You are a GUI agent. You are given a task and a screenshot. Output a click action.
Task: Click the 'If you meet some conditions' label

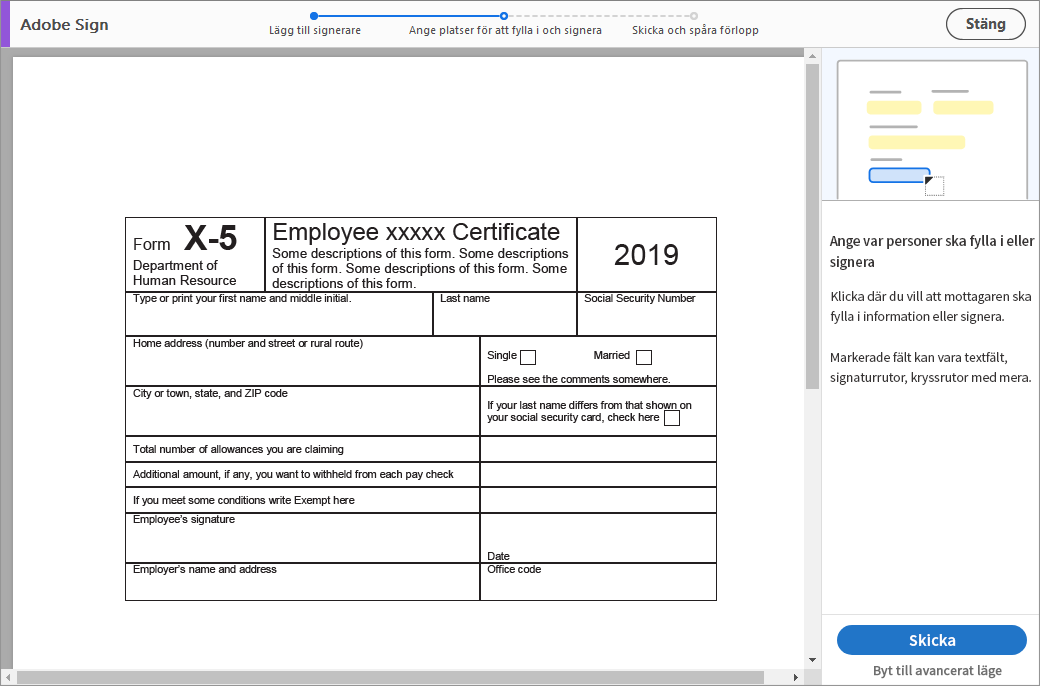click(x=243, y=500)
